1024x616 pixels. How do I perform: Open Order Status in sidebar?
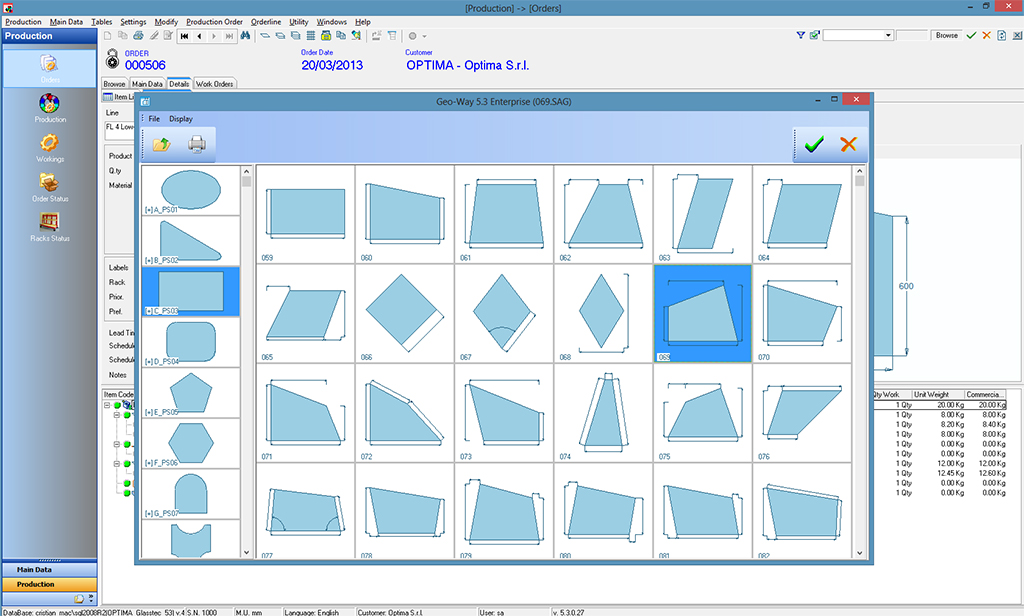[50, 187]
